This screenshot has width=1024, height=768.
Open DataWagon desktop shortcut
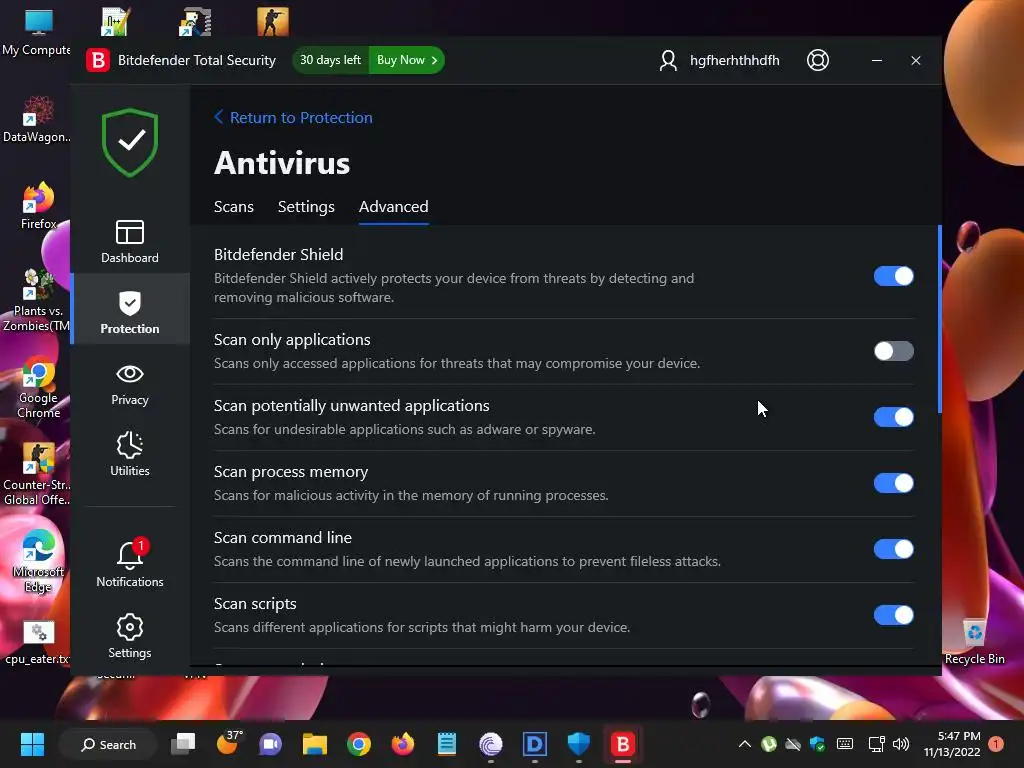tap(37, 119)
